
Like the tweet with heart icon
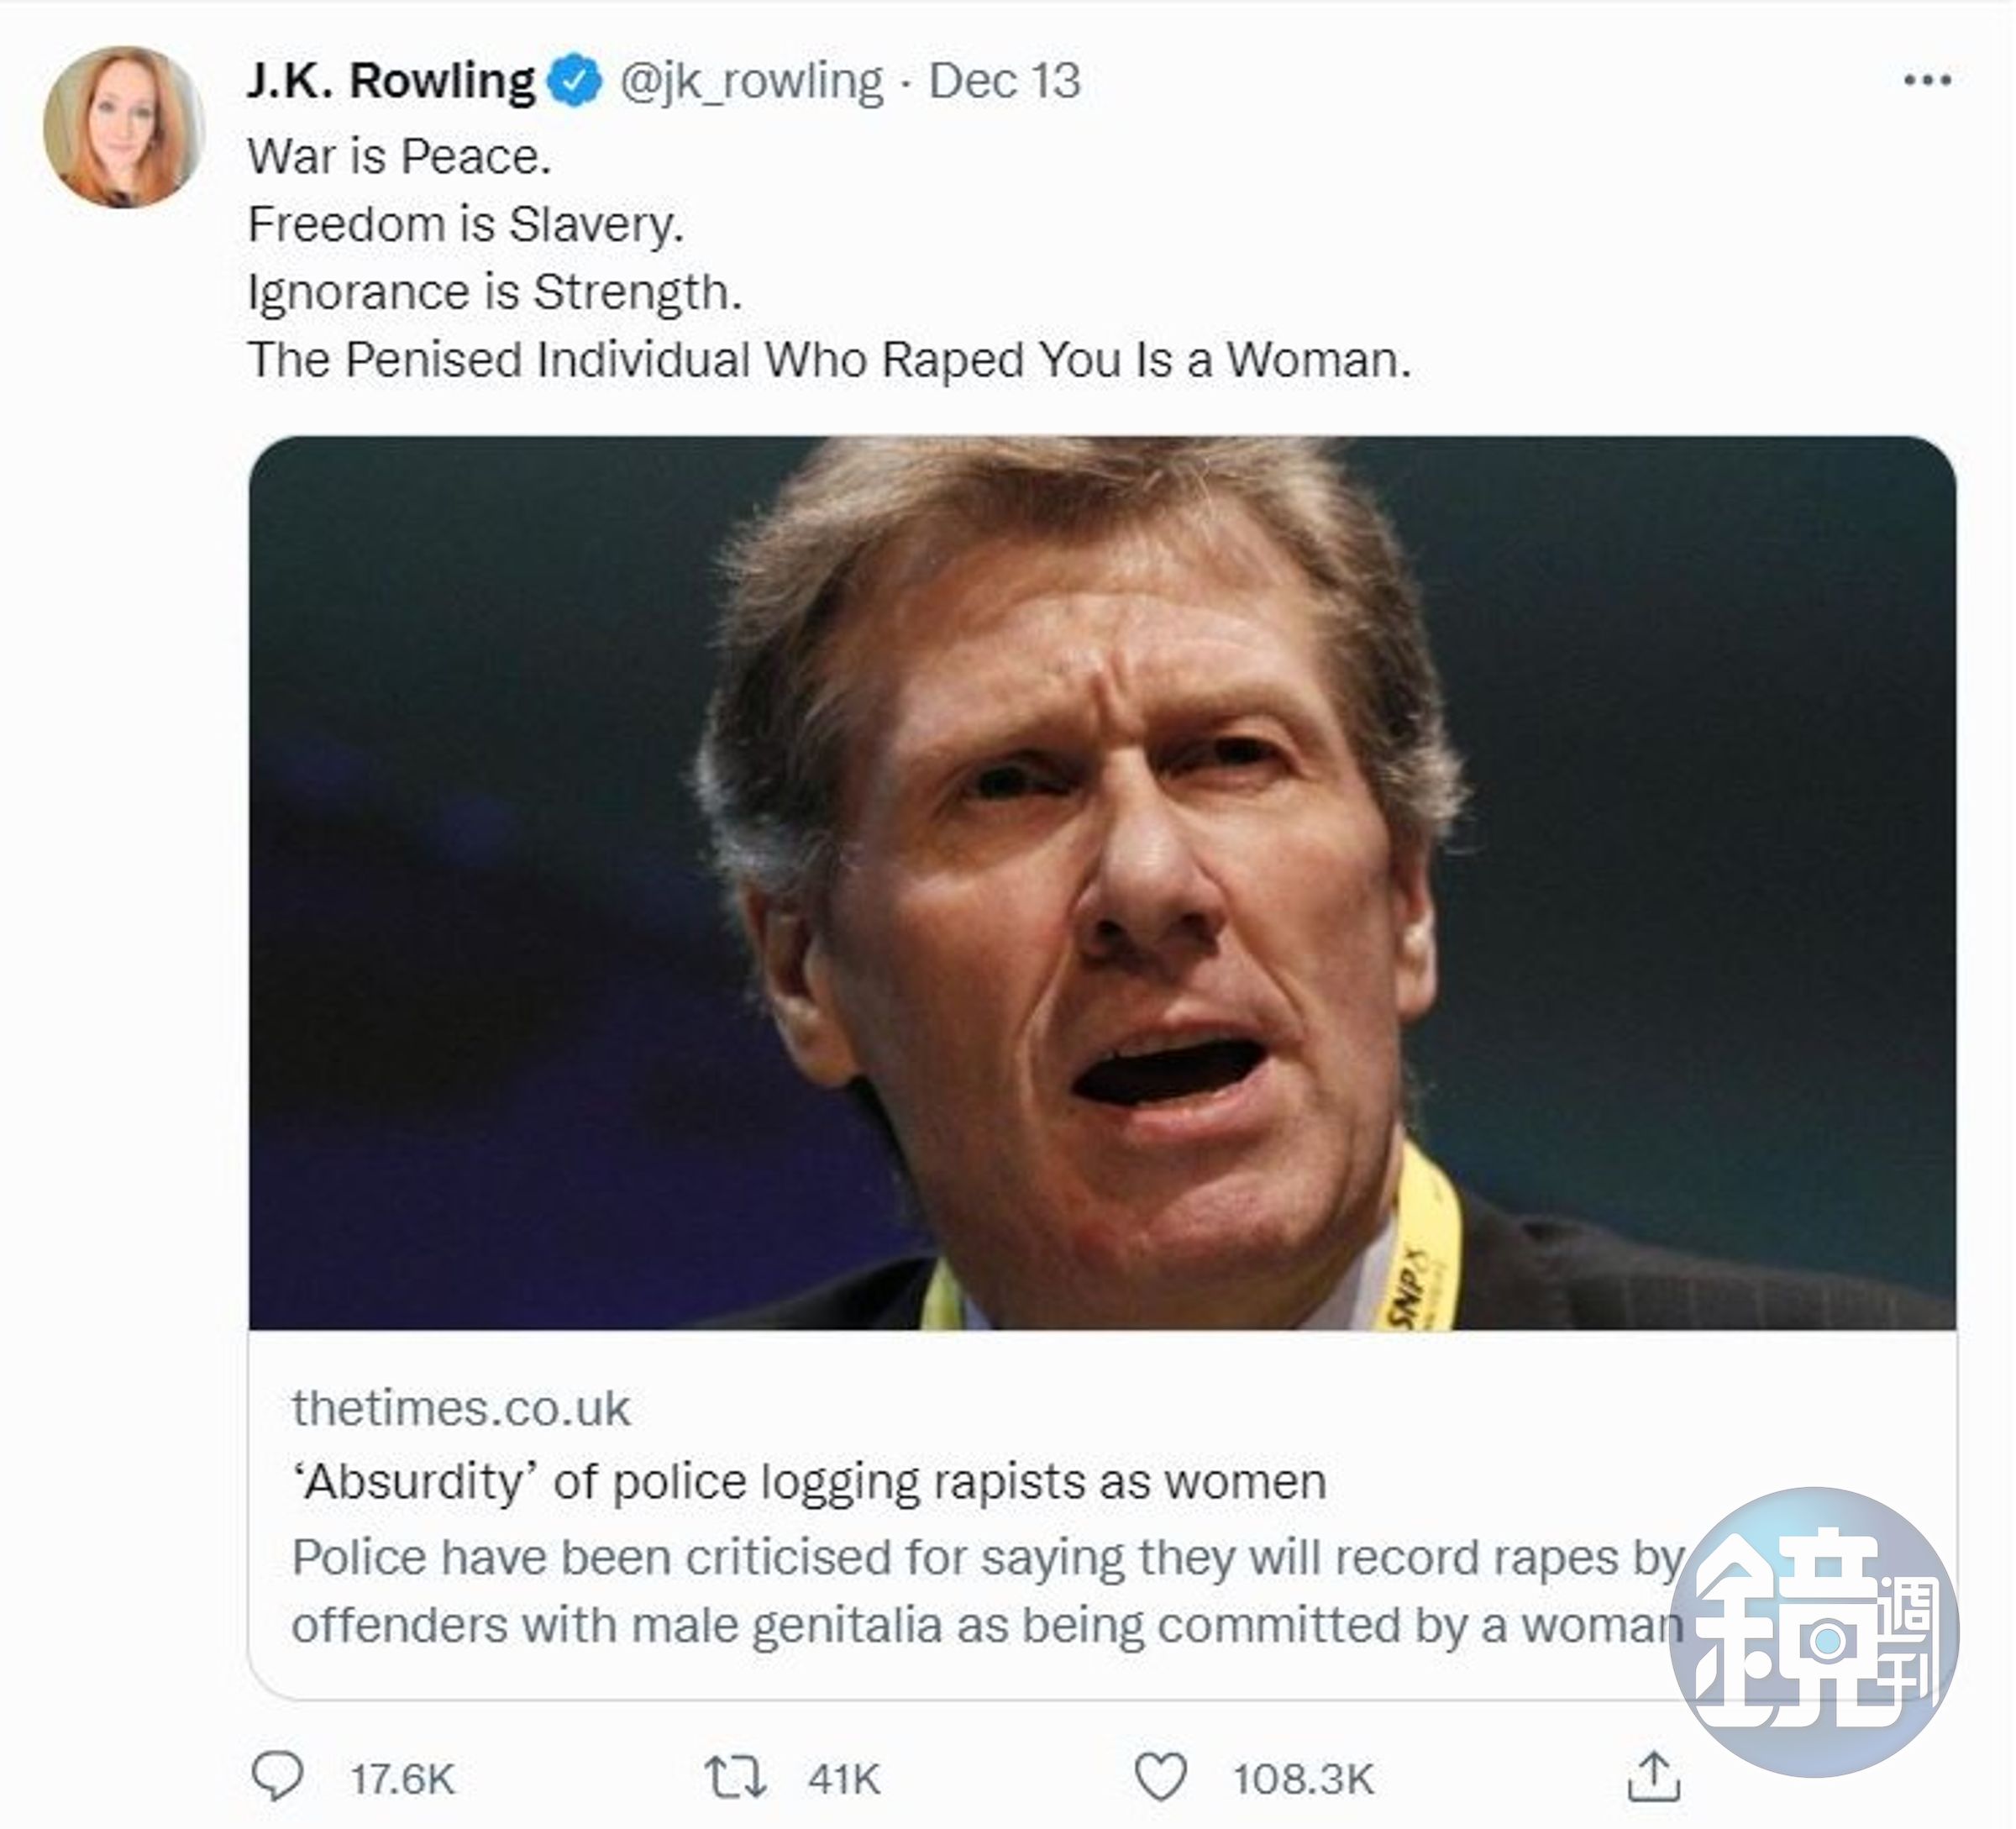1161,1778
